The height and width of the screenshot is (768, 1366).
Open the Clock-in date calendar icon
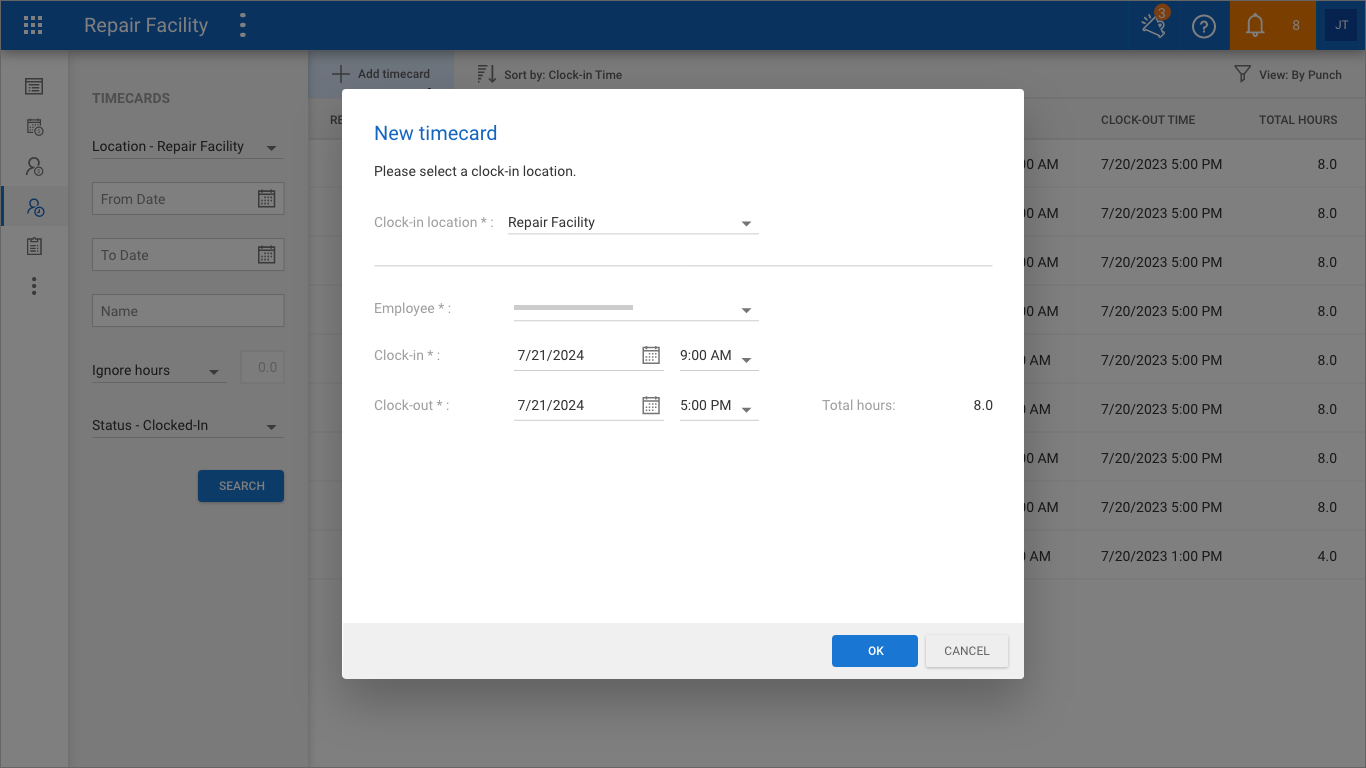[x=651, y=355]
